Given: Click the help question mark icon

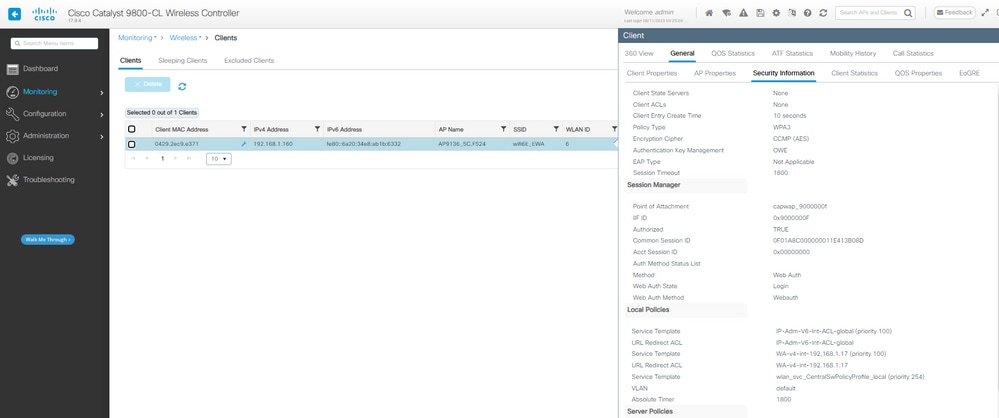Looking at the screenshot, I should coord(807,13).
